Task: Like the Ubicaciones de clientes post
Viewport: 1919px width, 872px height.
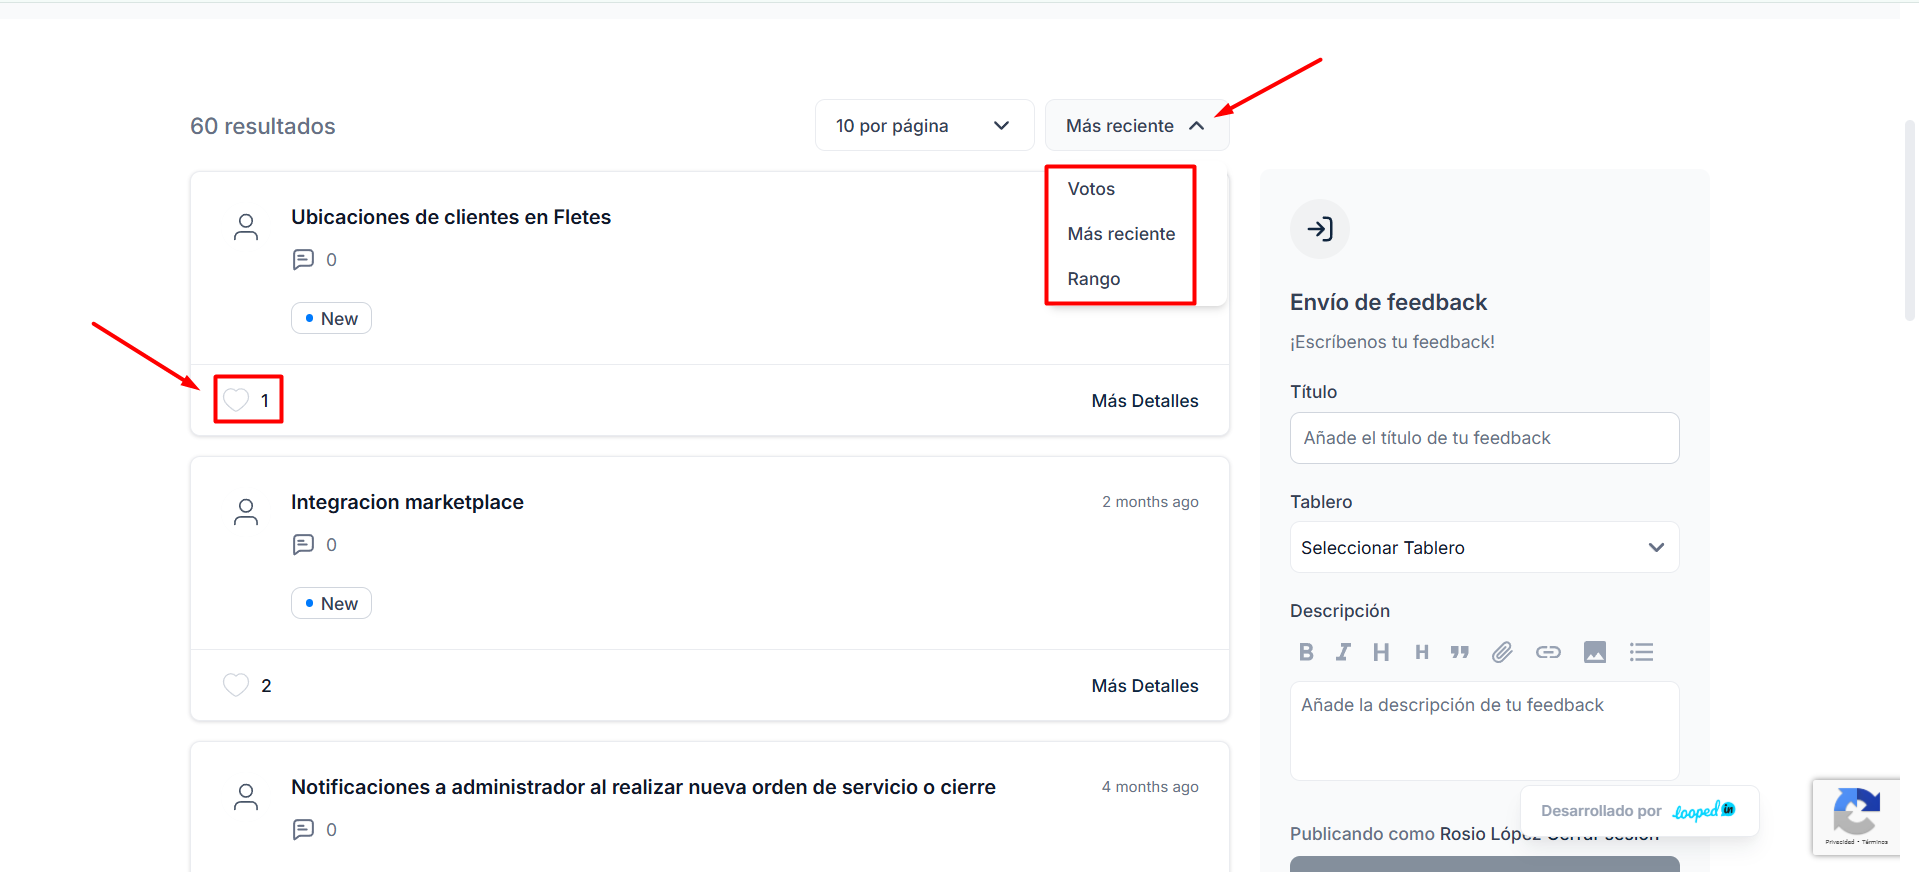Action: point(236,400)
